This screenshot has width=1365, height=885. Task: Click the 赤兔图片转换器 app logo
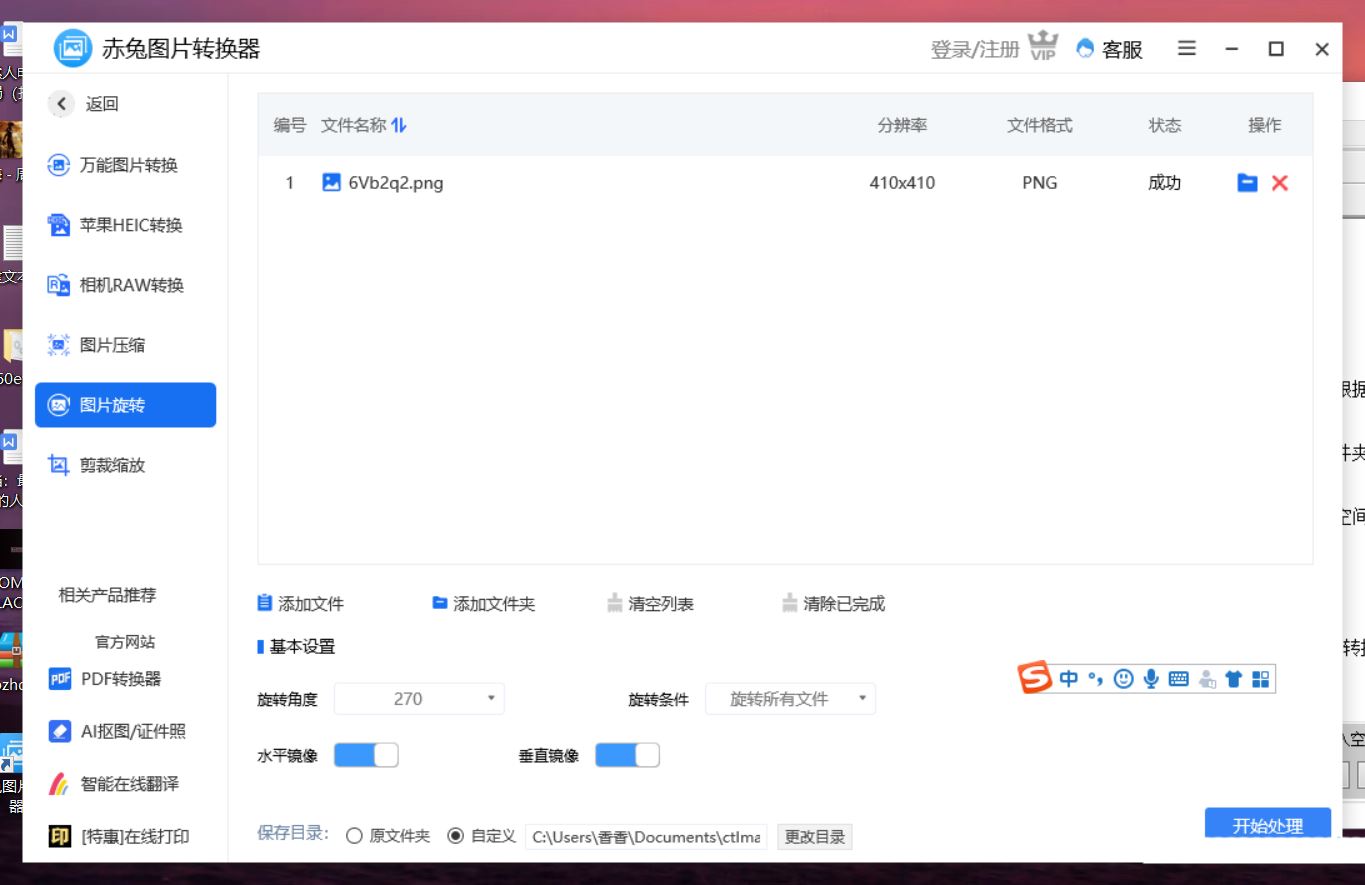[73, 48]
